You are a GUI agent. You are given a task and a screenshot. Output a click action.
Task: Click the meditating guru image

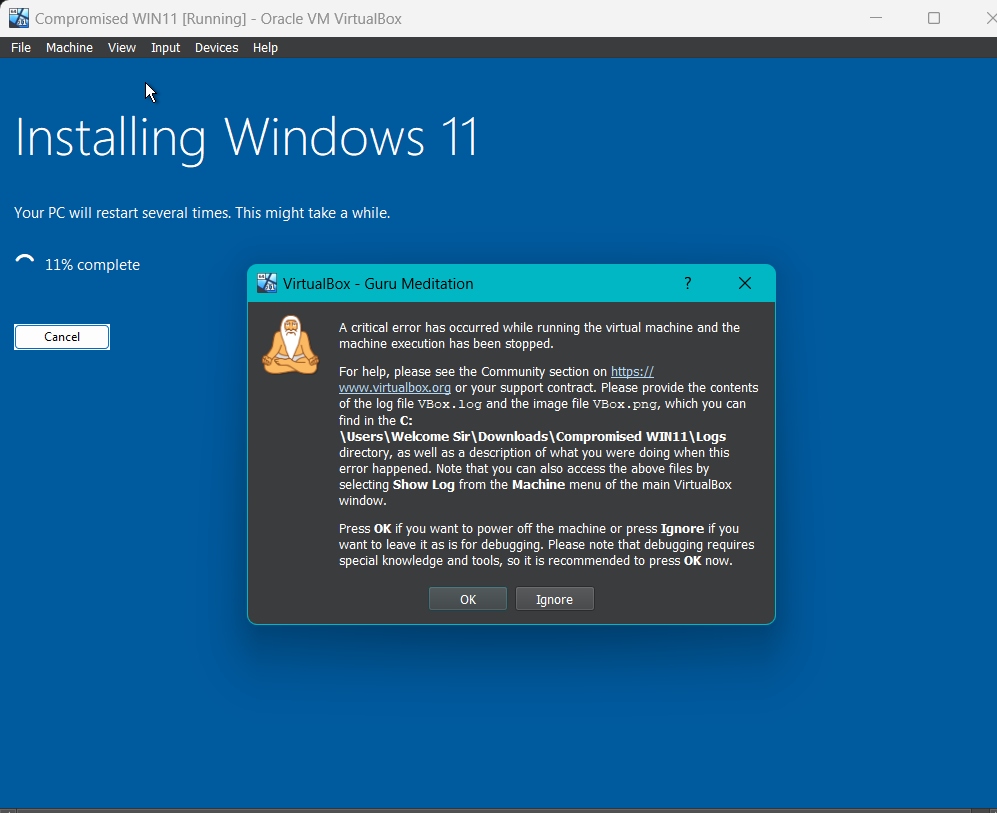point(291,345)
